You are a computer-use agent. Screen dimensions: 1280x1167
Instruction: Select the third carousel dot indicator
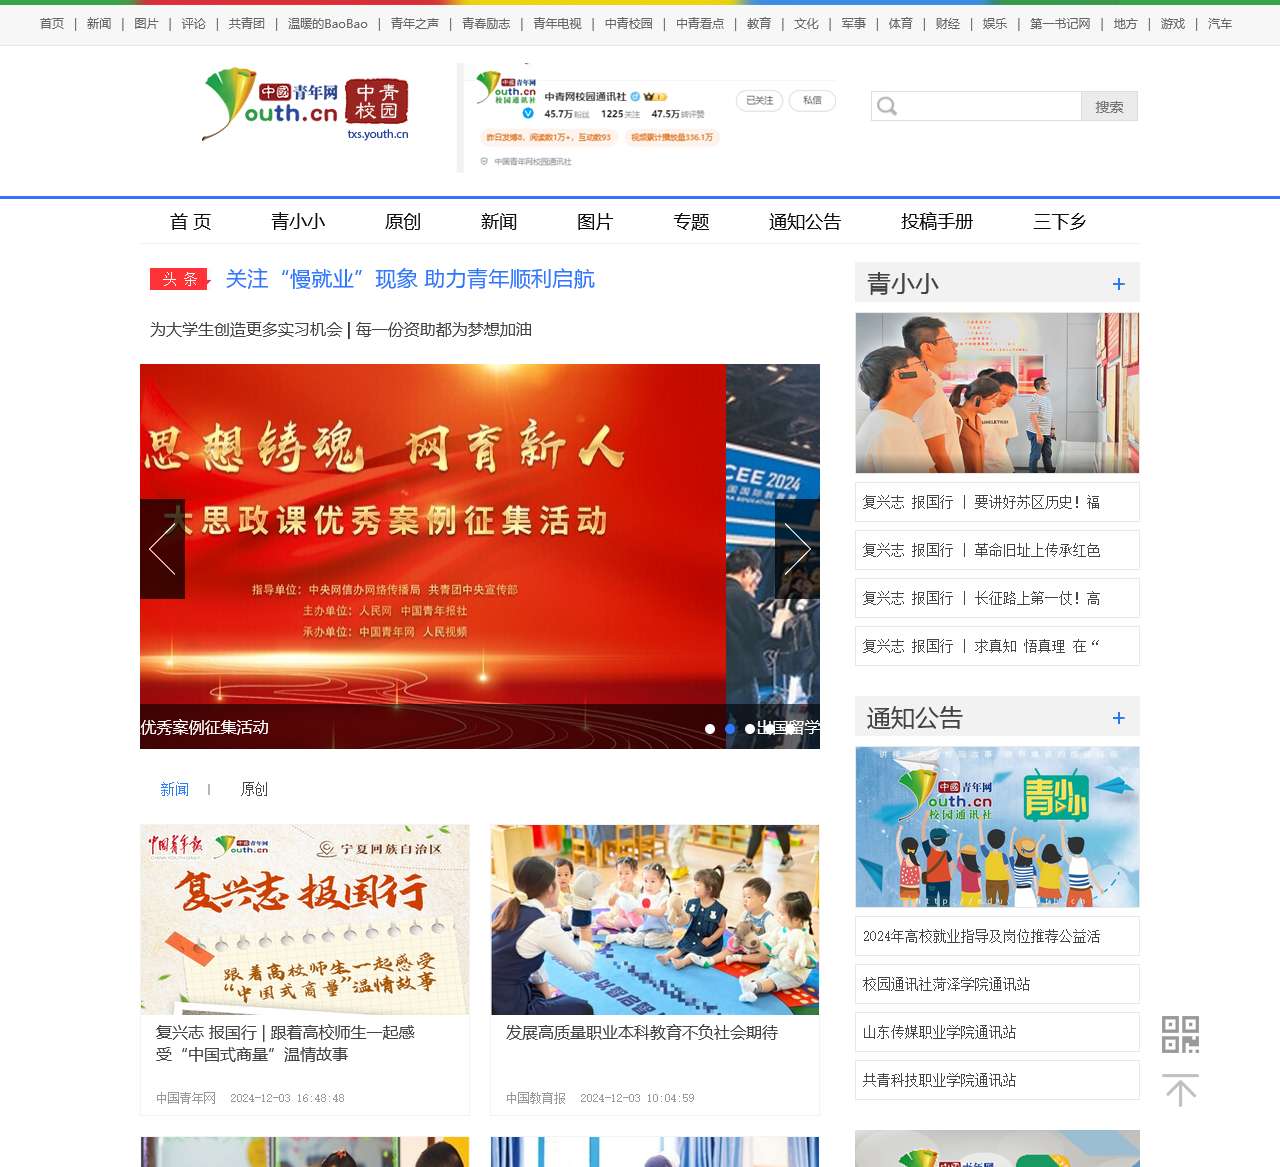point(750,729)
